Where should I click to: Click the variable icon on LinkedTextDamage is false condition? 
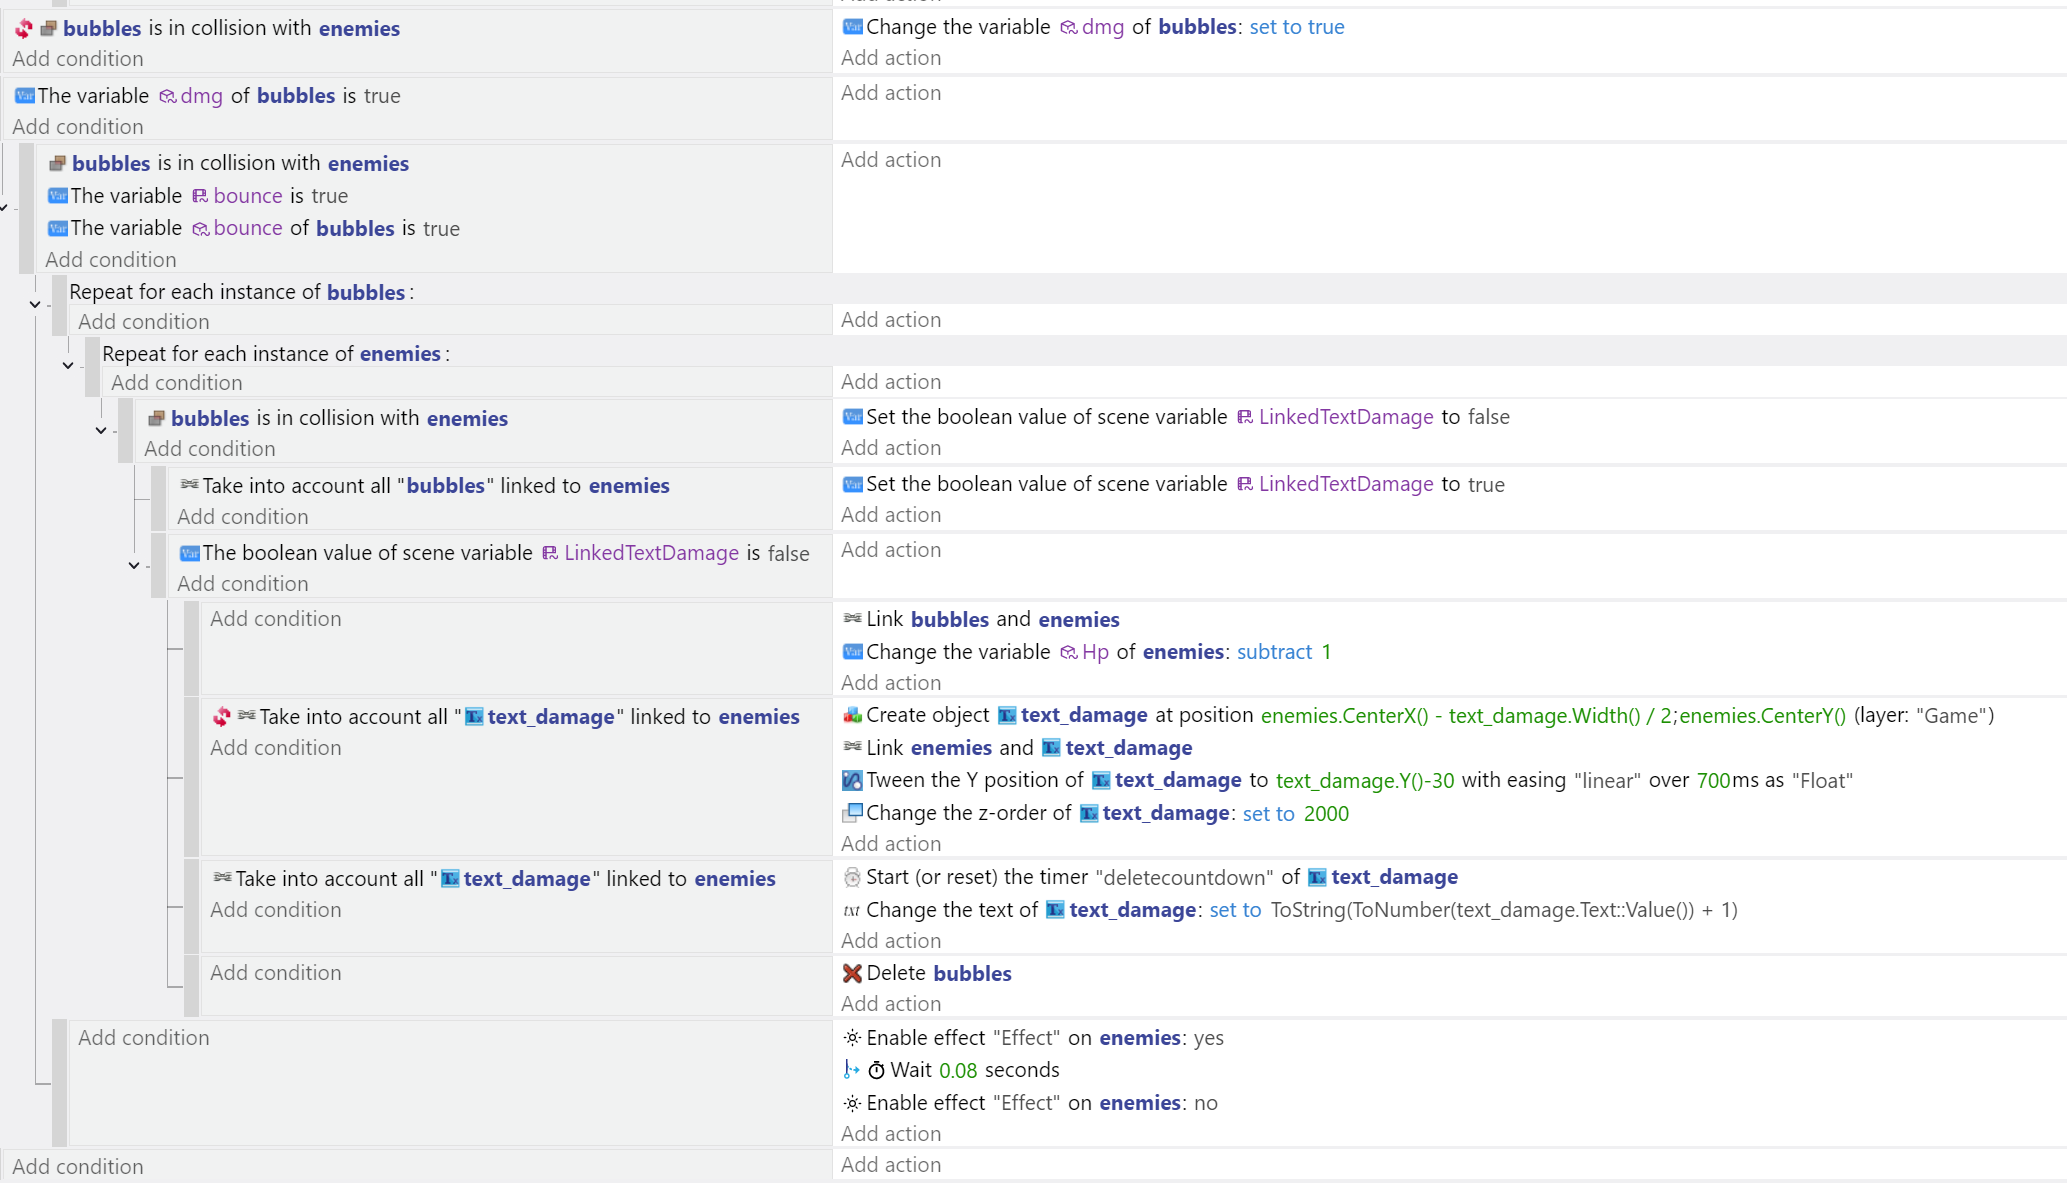pyautogui.click(x=189, y=553)
